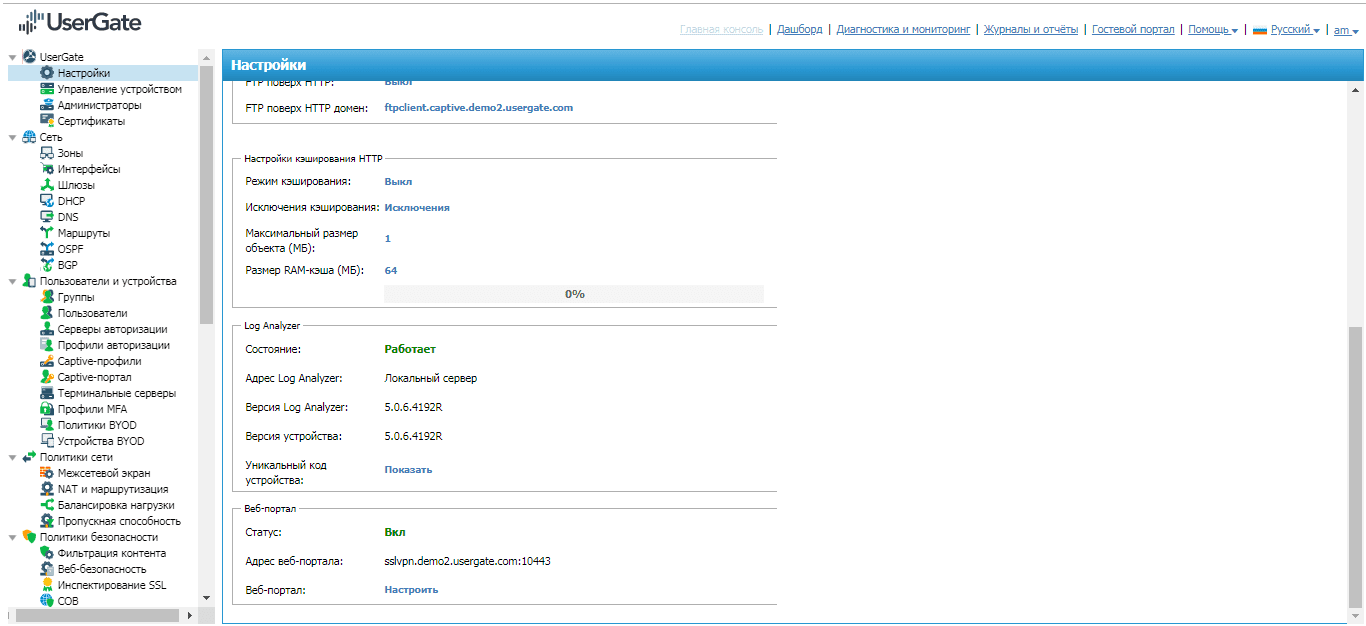Click Показать to reveal device code
This screenshot has height=626, width=1366.
pos(408,470)
